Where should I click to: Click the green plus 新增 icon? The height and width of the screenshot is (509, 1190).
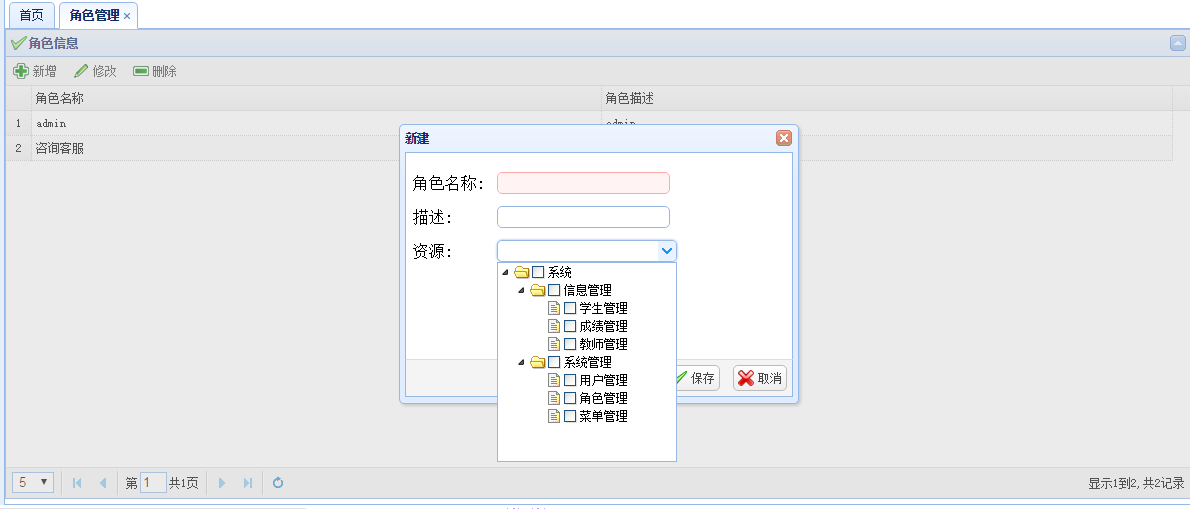point(21,71)
